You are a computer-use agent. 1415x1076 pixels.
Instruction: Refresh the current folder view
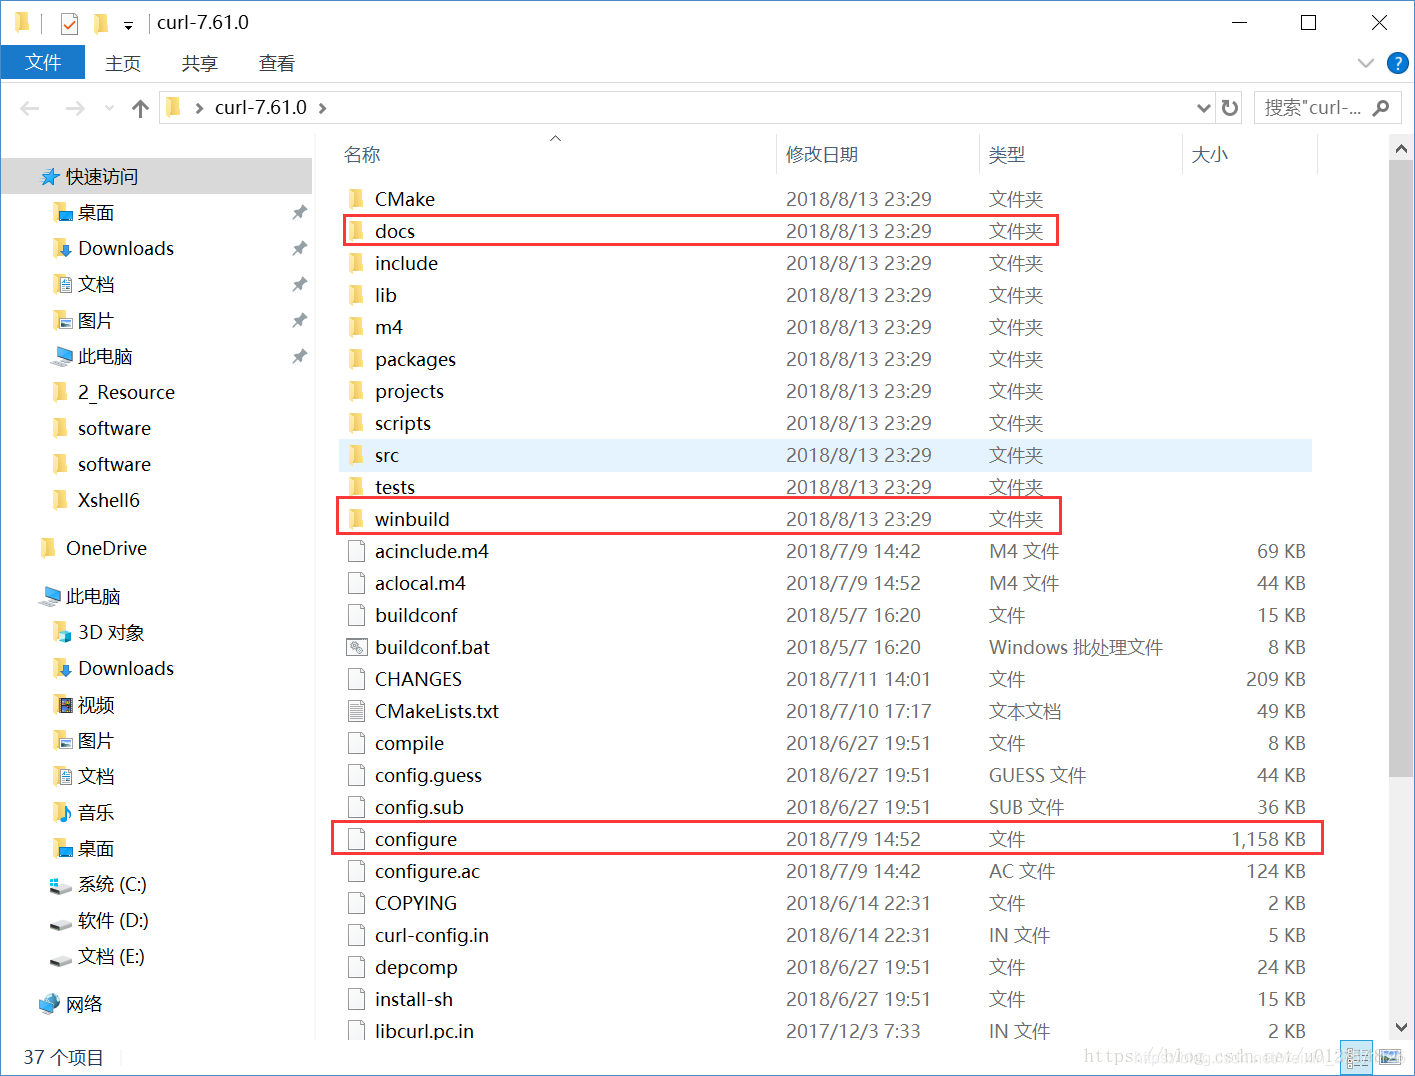[x=1229, y=107]
